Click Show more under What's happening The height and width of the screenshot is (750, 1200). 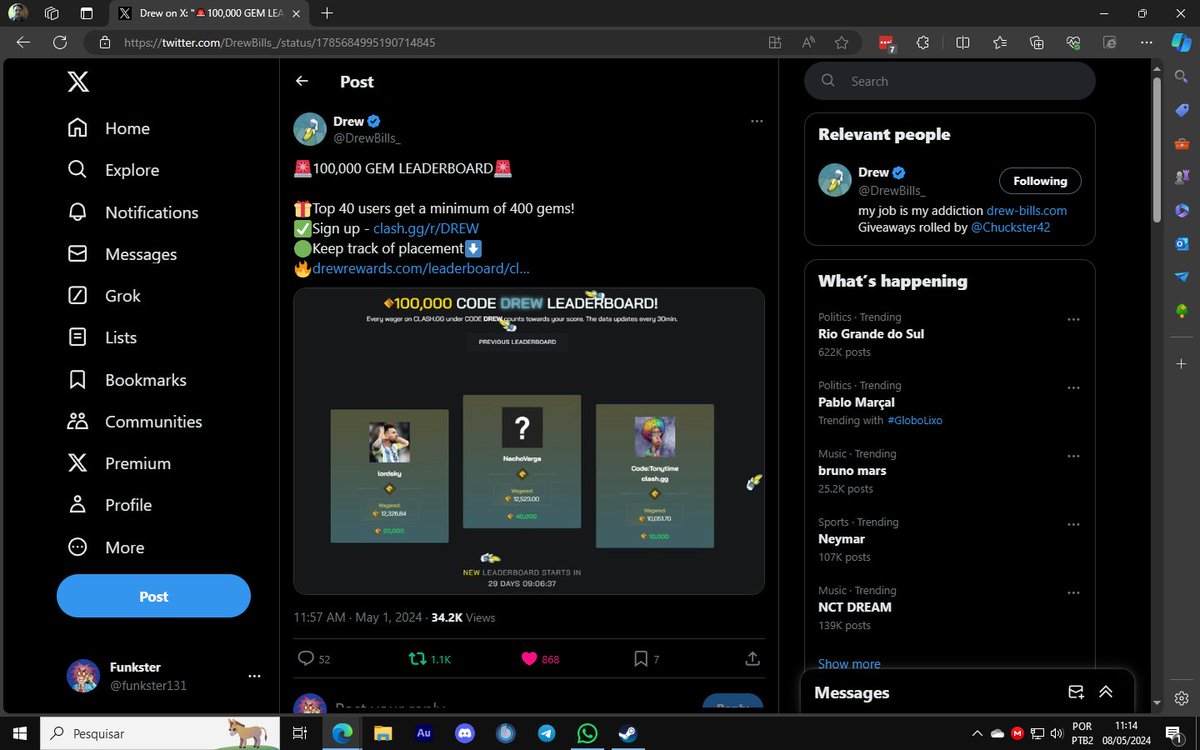coord(849,664)
